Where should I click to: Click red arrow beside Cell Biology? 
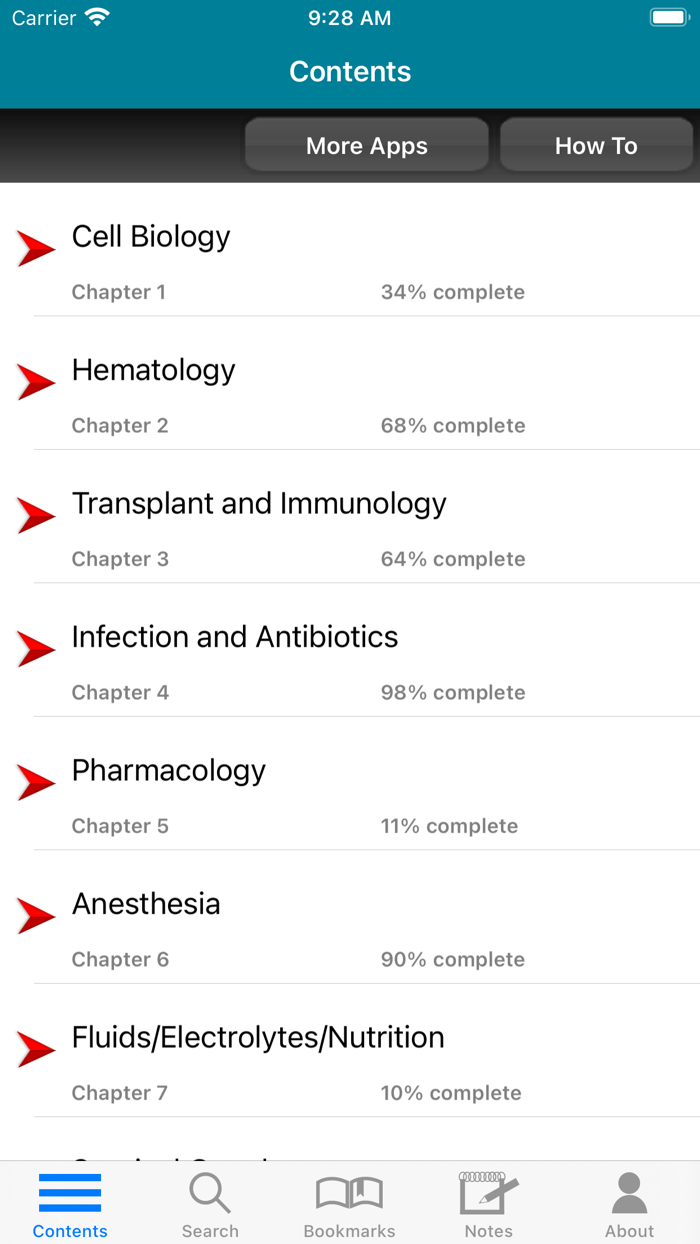[36, 248]
